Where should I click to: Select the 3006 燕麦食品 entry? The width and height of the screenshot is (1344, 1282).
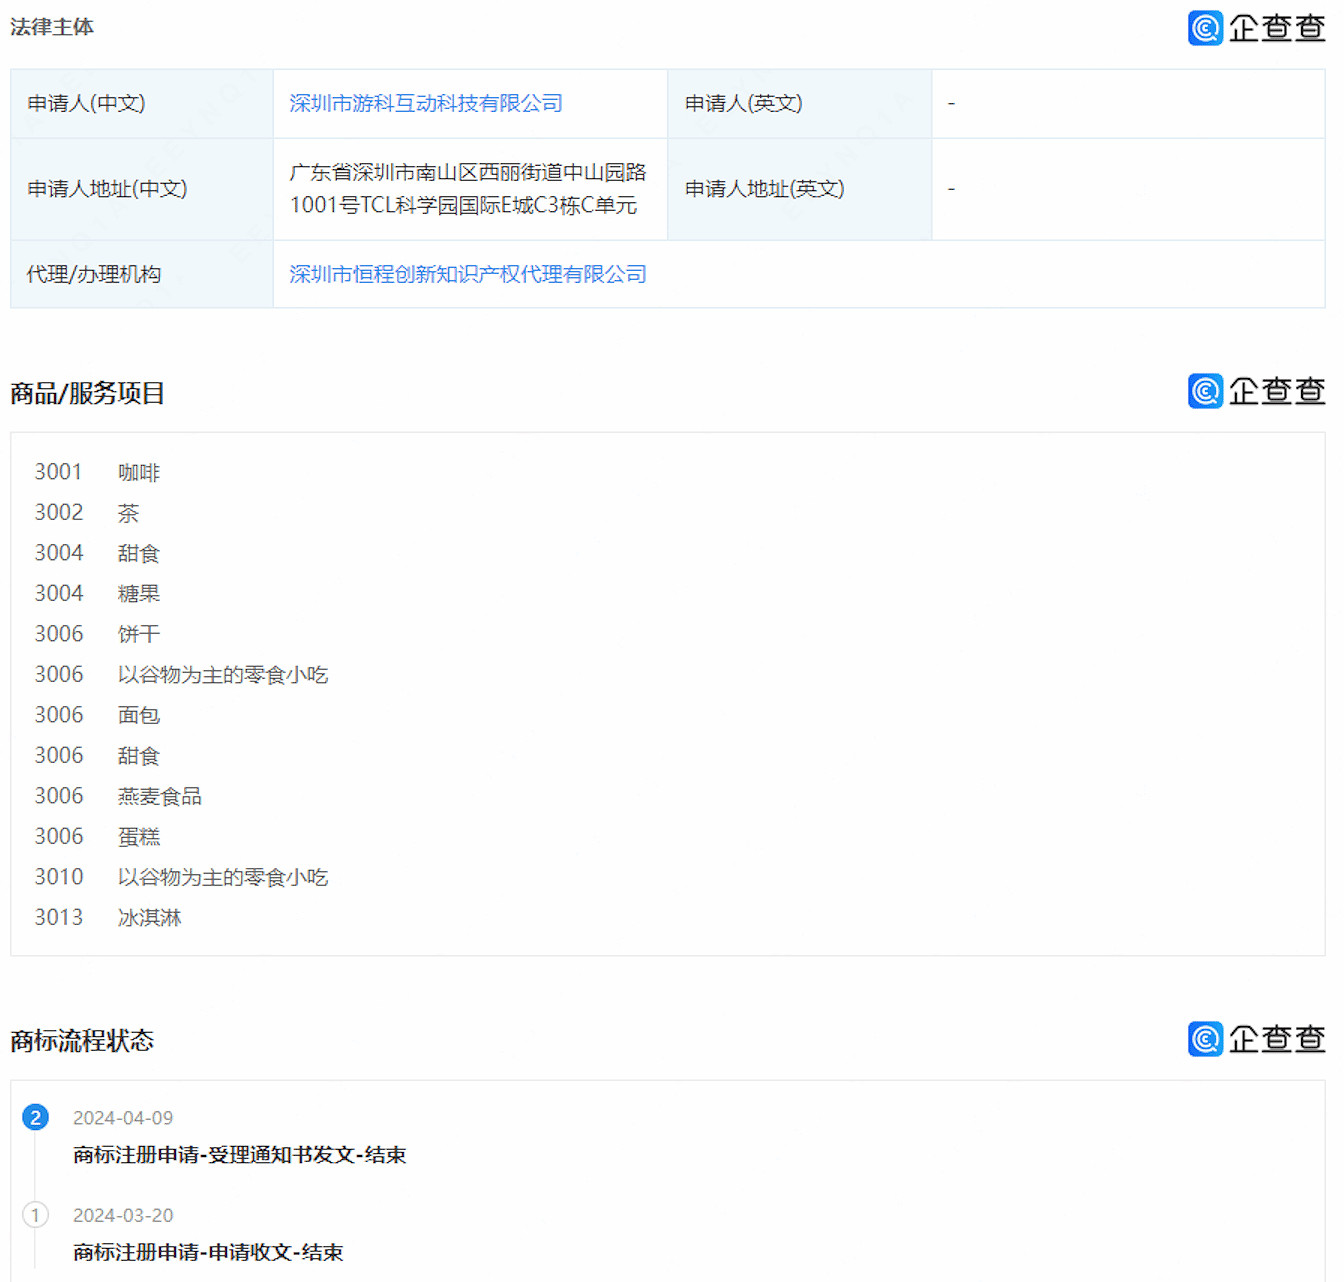pos(118,796)
